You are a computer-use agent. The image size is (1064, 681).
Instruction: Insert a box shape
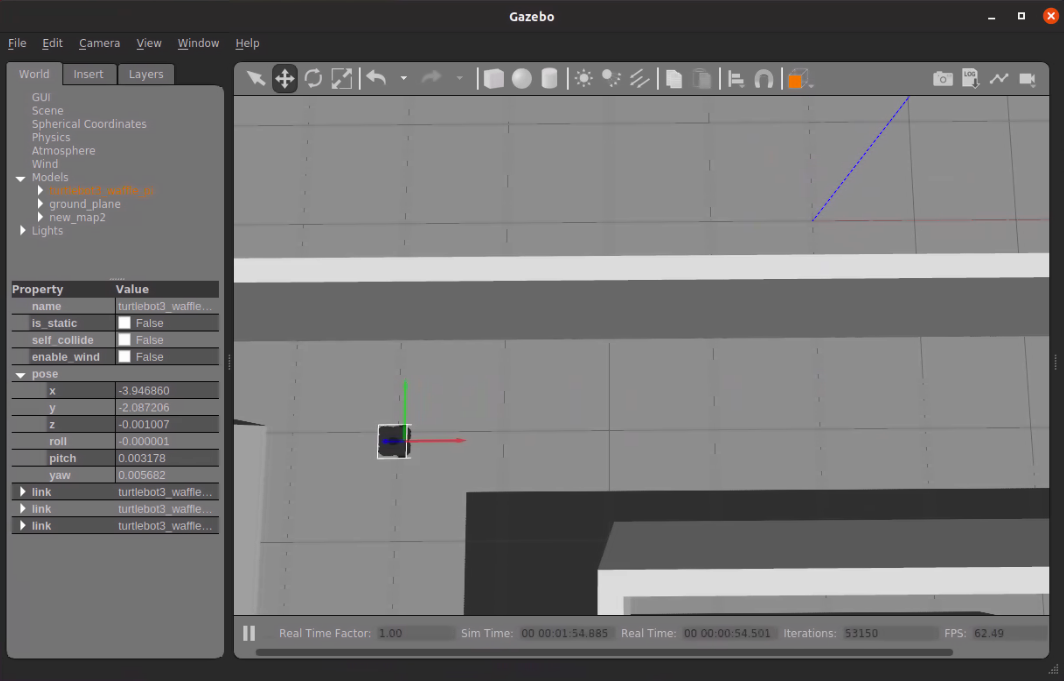[x=494, y=79]
